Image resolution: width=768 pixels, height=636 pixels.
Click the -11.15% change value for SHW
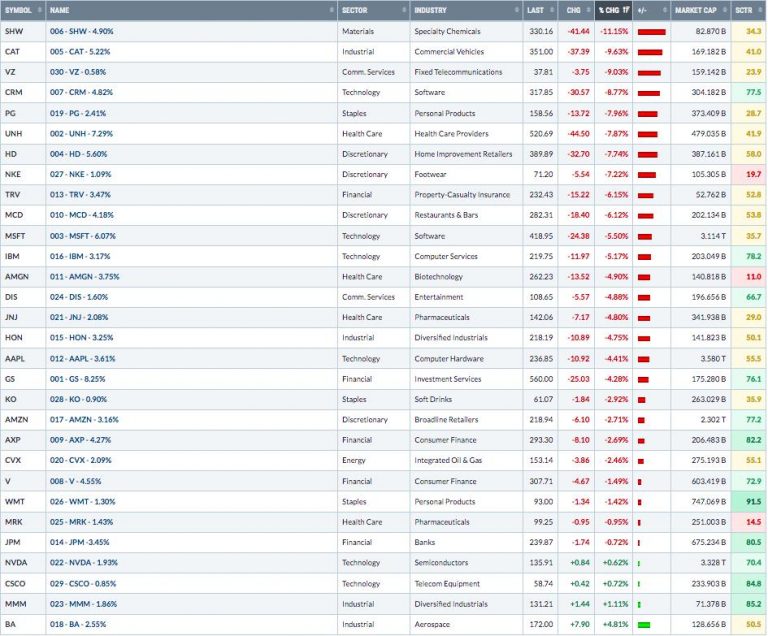point(614,31)
